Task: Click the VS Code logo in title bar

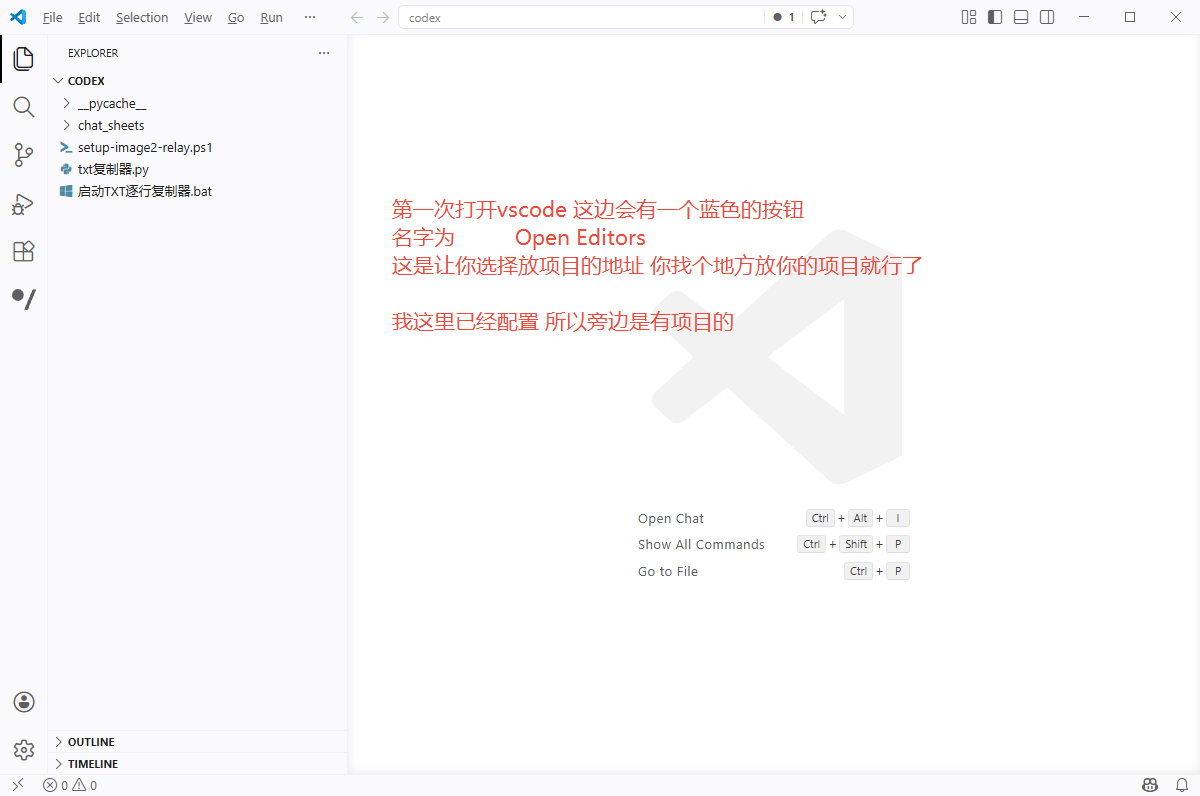Action: click(x=17, y=17)
